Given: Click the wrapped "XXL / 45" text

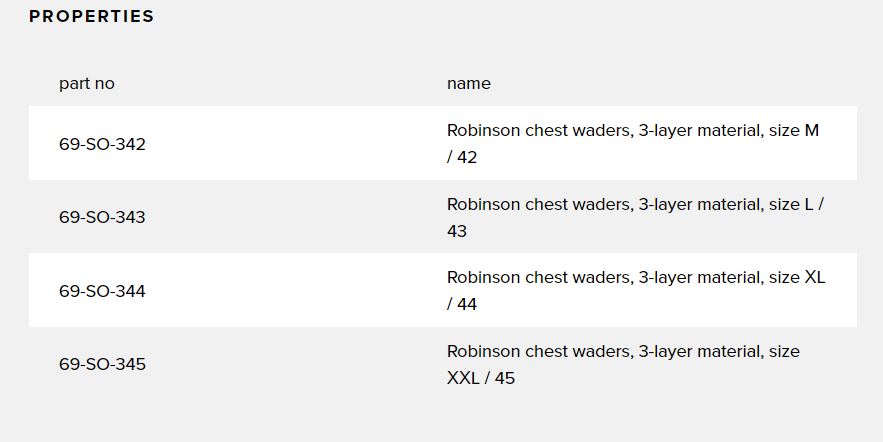Looking at the screenshot, I should tap(481, 378).
